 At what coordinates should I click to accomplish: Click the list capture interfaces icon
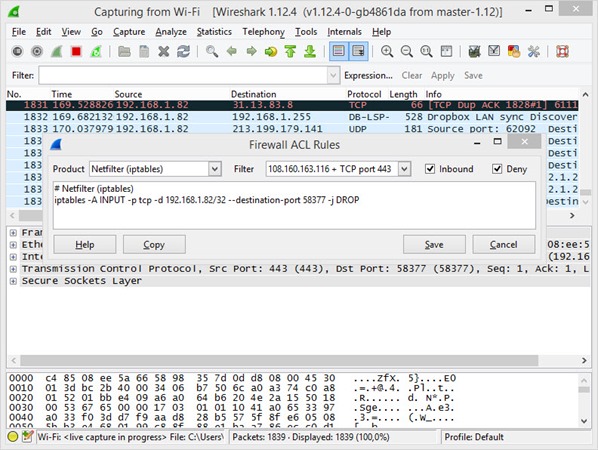pyautogui.click(x=17, y=51)
